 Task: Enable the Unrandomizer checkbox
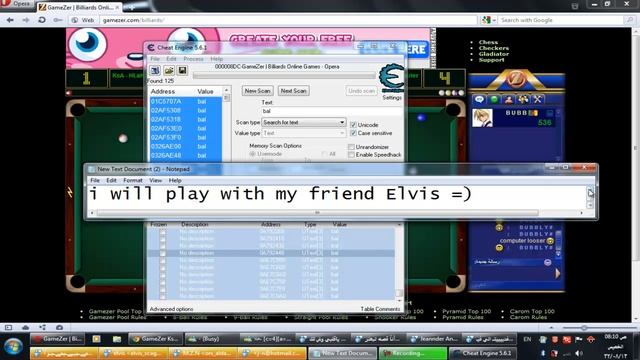[351, 147]
